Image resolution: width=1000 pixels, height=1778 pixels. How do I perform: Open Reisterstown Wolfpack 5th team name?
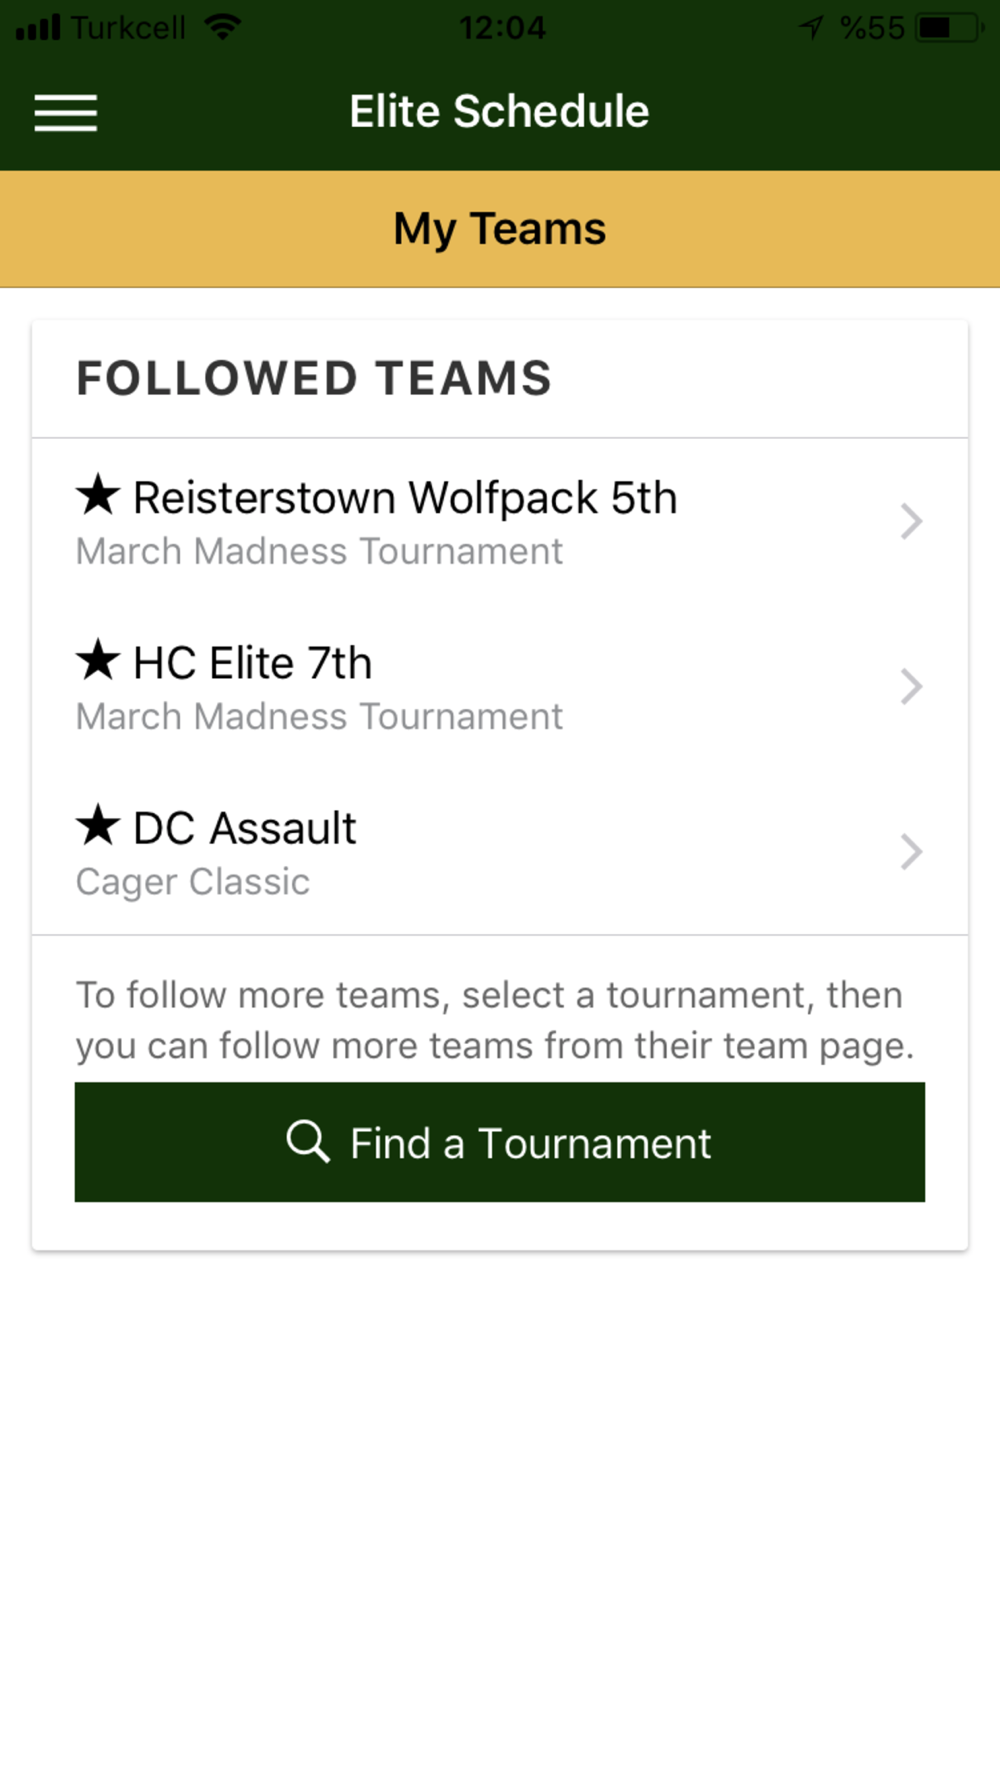[x=405, y=498]
